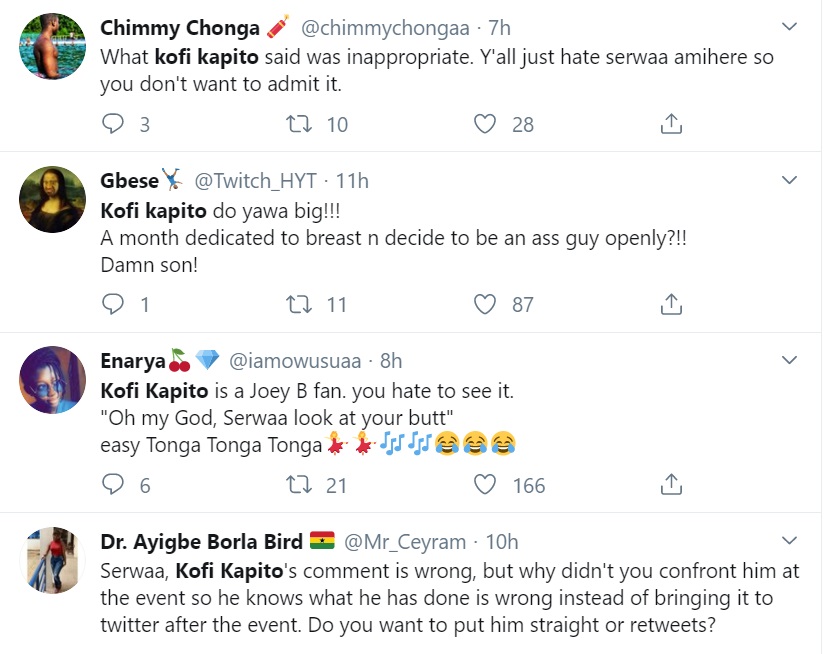Retweet Chimmy Chonga's tweet
825x654 pixels.
click(298, 124)
